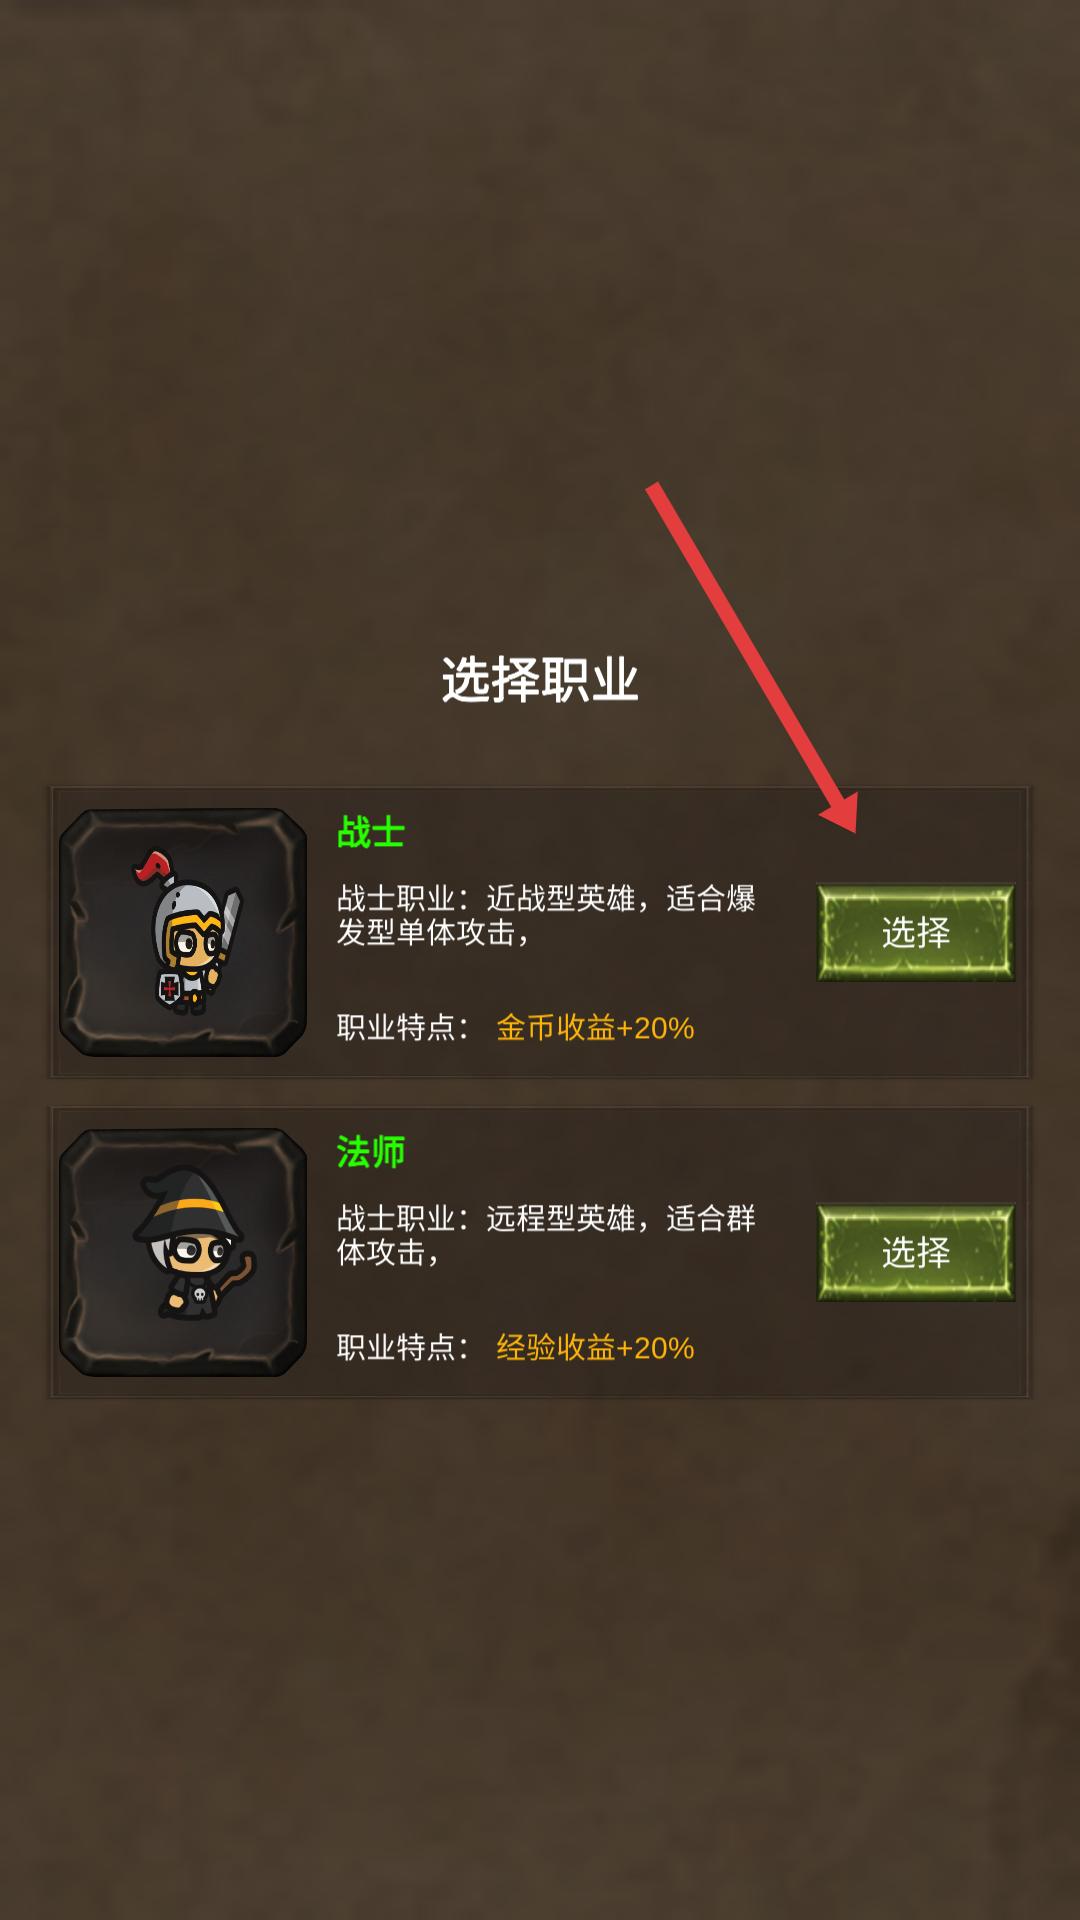Tap the knight's red helmet plume
This screenshot has height=1920, width=1080.
[x=152, y=866]
